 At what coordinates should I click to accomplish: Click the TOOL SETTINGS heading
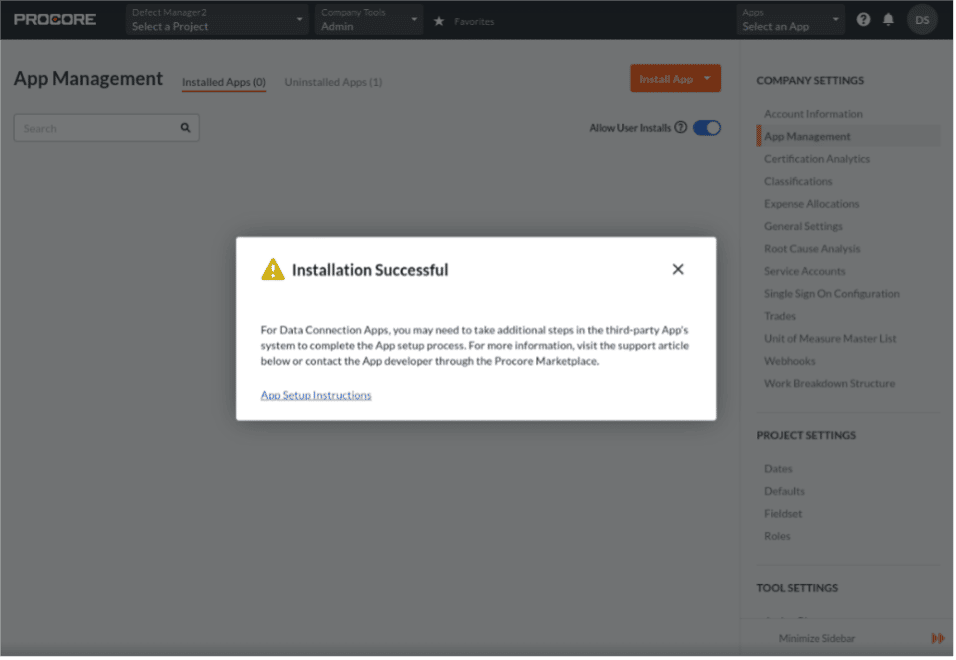click(x=798, y=589)
